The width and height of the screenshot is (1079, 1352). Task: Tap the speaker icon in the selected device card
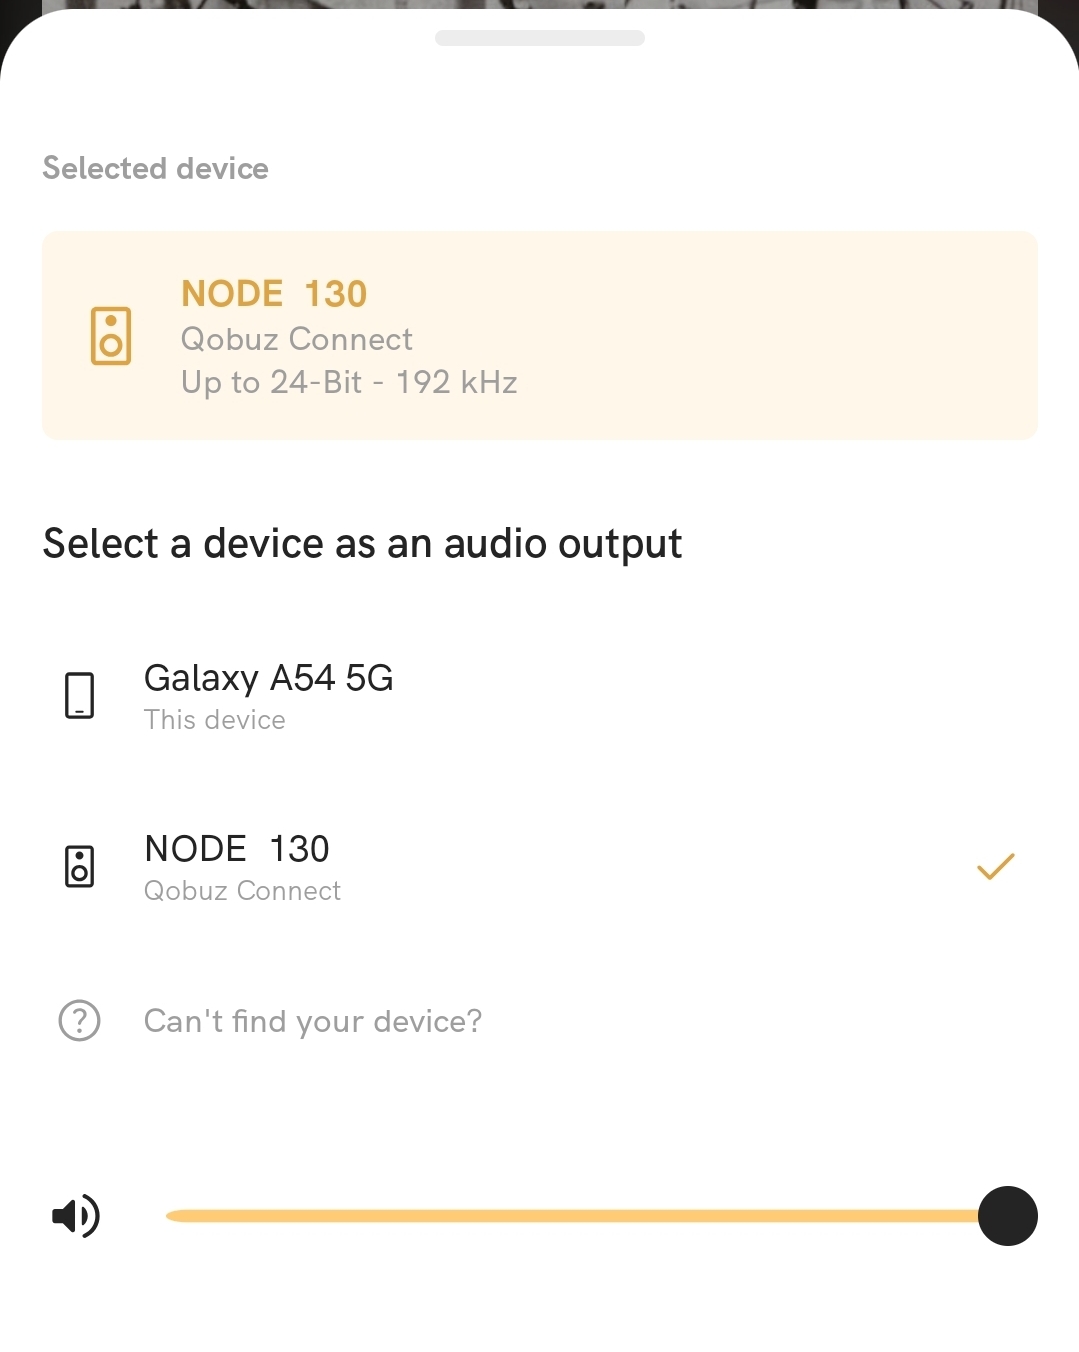tap(111, 335)
